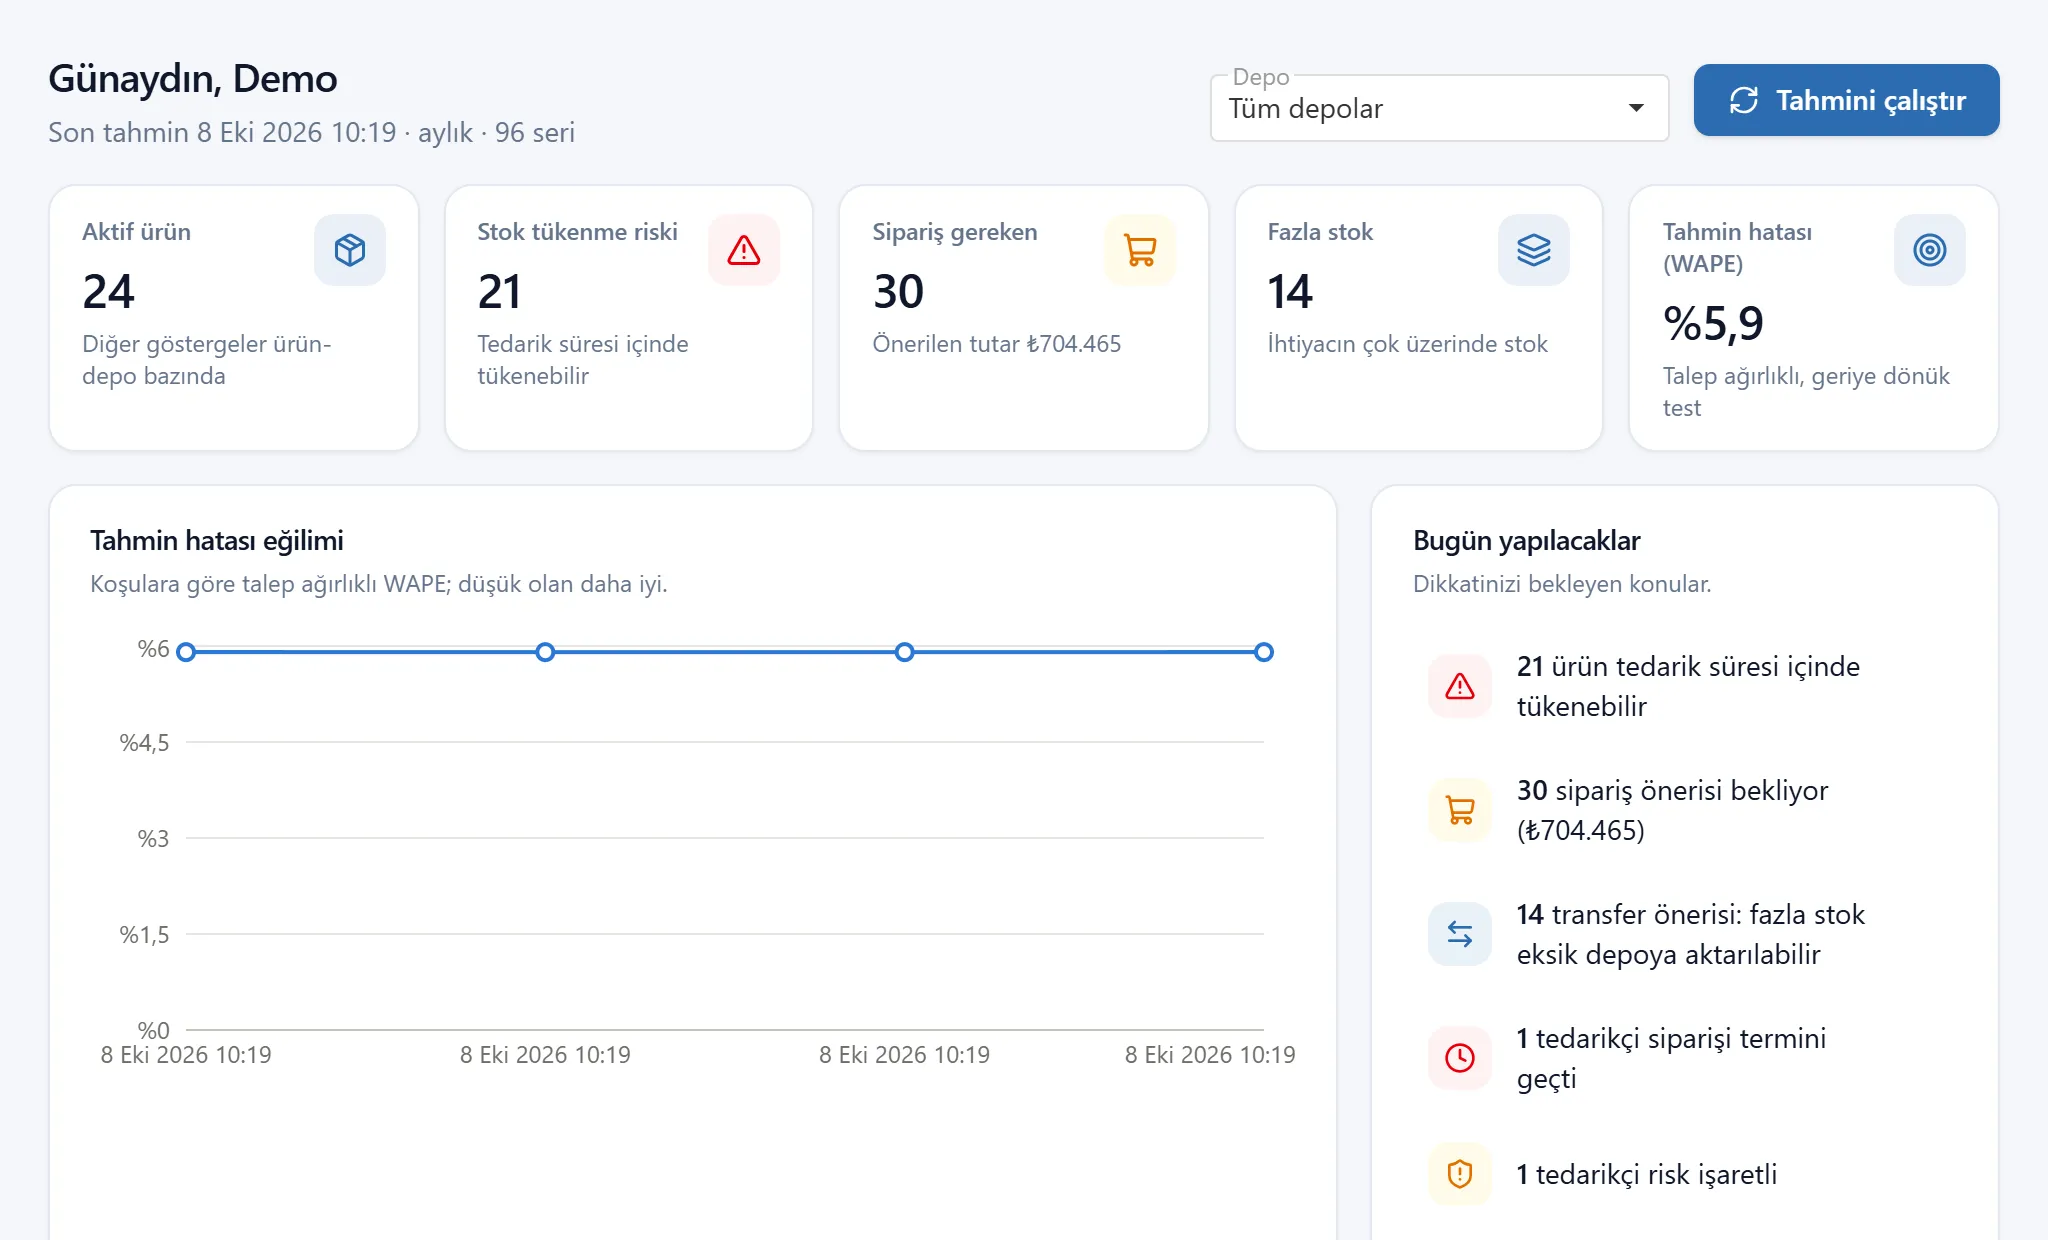Click the layers icon in Fazla stok card
This screenshot has height=1240, width=2048.
tap(1534, 250)
